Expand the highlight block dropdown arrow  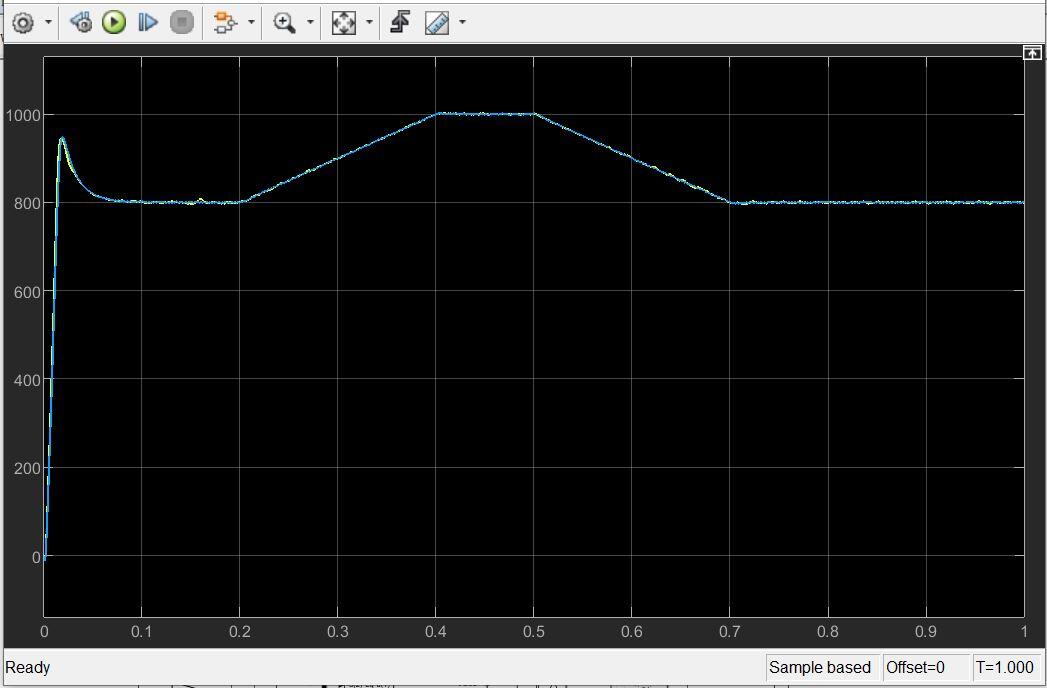coord(251,23)
